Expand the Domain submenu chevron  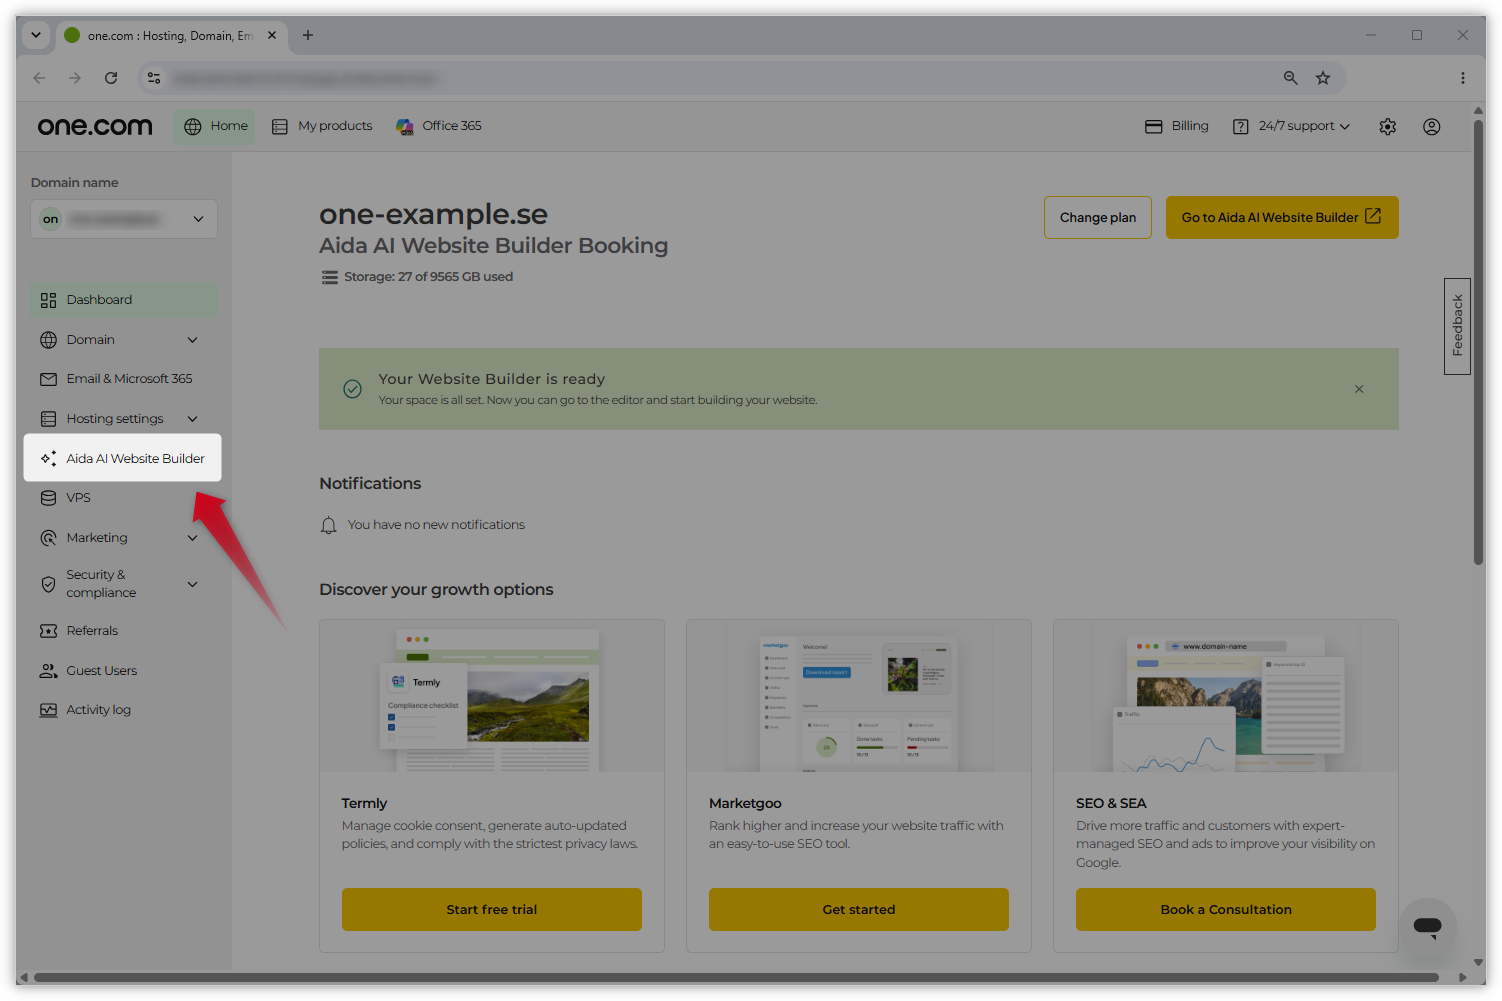coord(193,340)
